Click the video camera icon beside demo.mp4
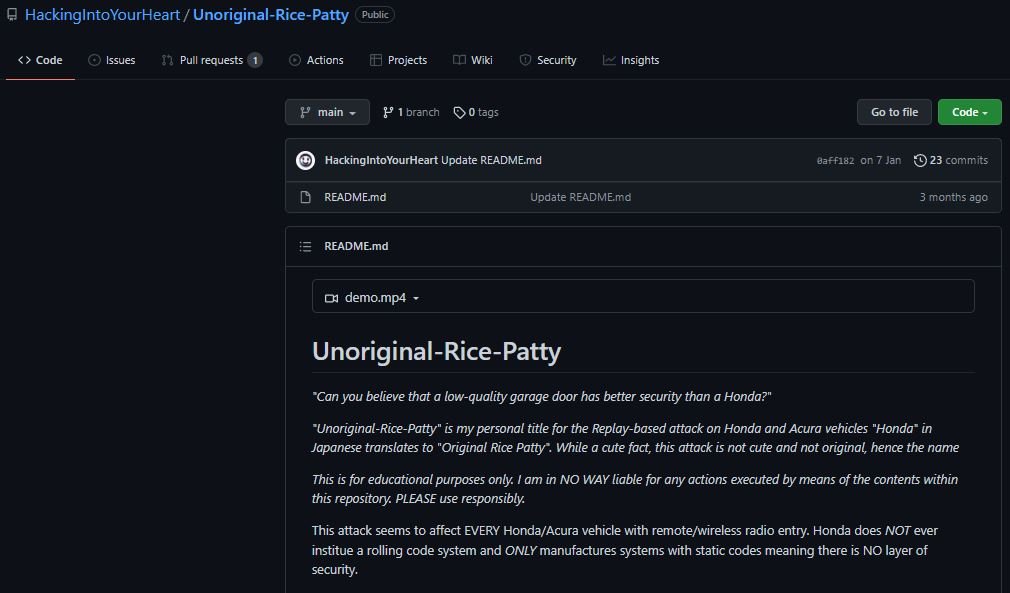This screenshot has width=1010, height=593. click(x=331, y=298)
